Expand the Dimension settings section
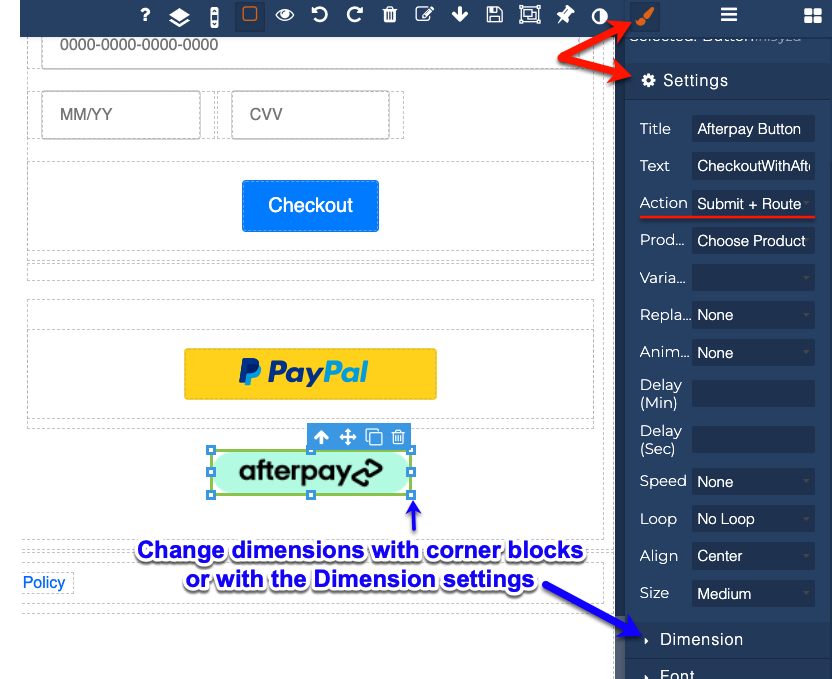Image resolution: width=832 pixels, height=679 pixels. (701, 640)
